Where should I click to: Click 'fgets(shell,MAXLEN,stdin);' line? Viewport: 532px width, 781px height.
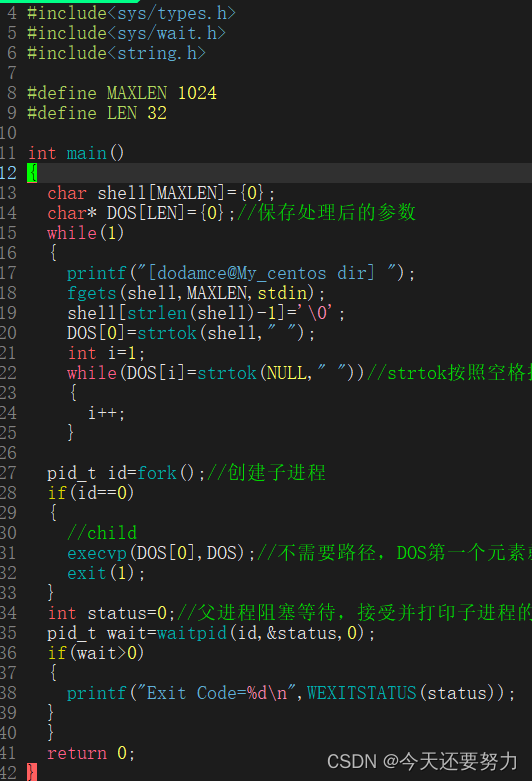196,293
